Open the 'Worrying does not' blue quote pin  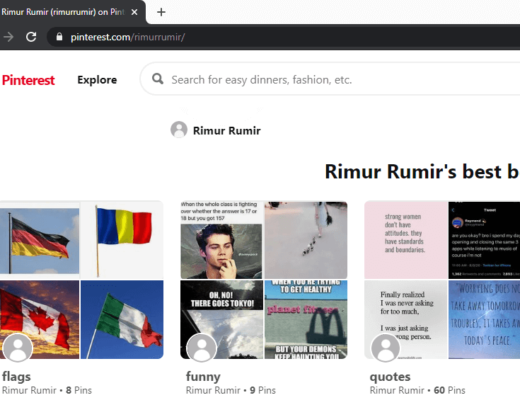click(x=484, y=319)
